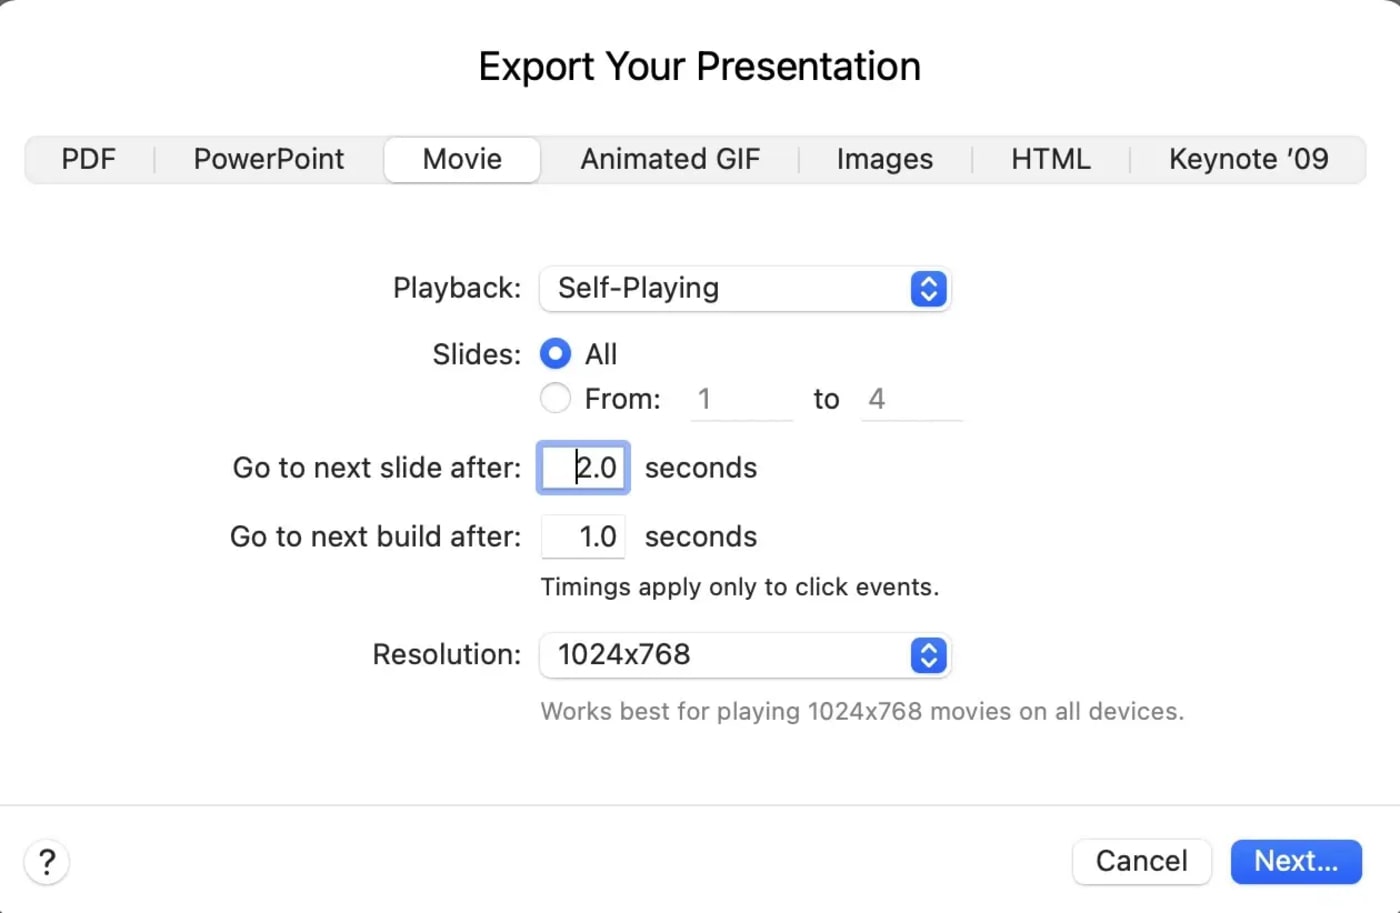
Task: Click the Playback dropdown stepper arrows
Action: 927,289
